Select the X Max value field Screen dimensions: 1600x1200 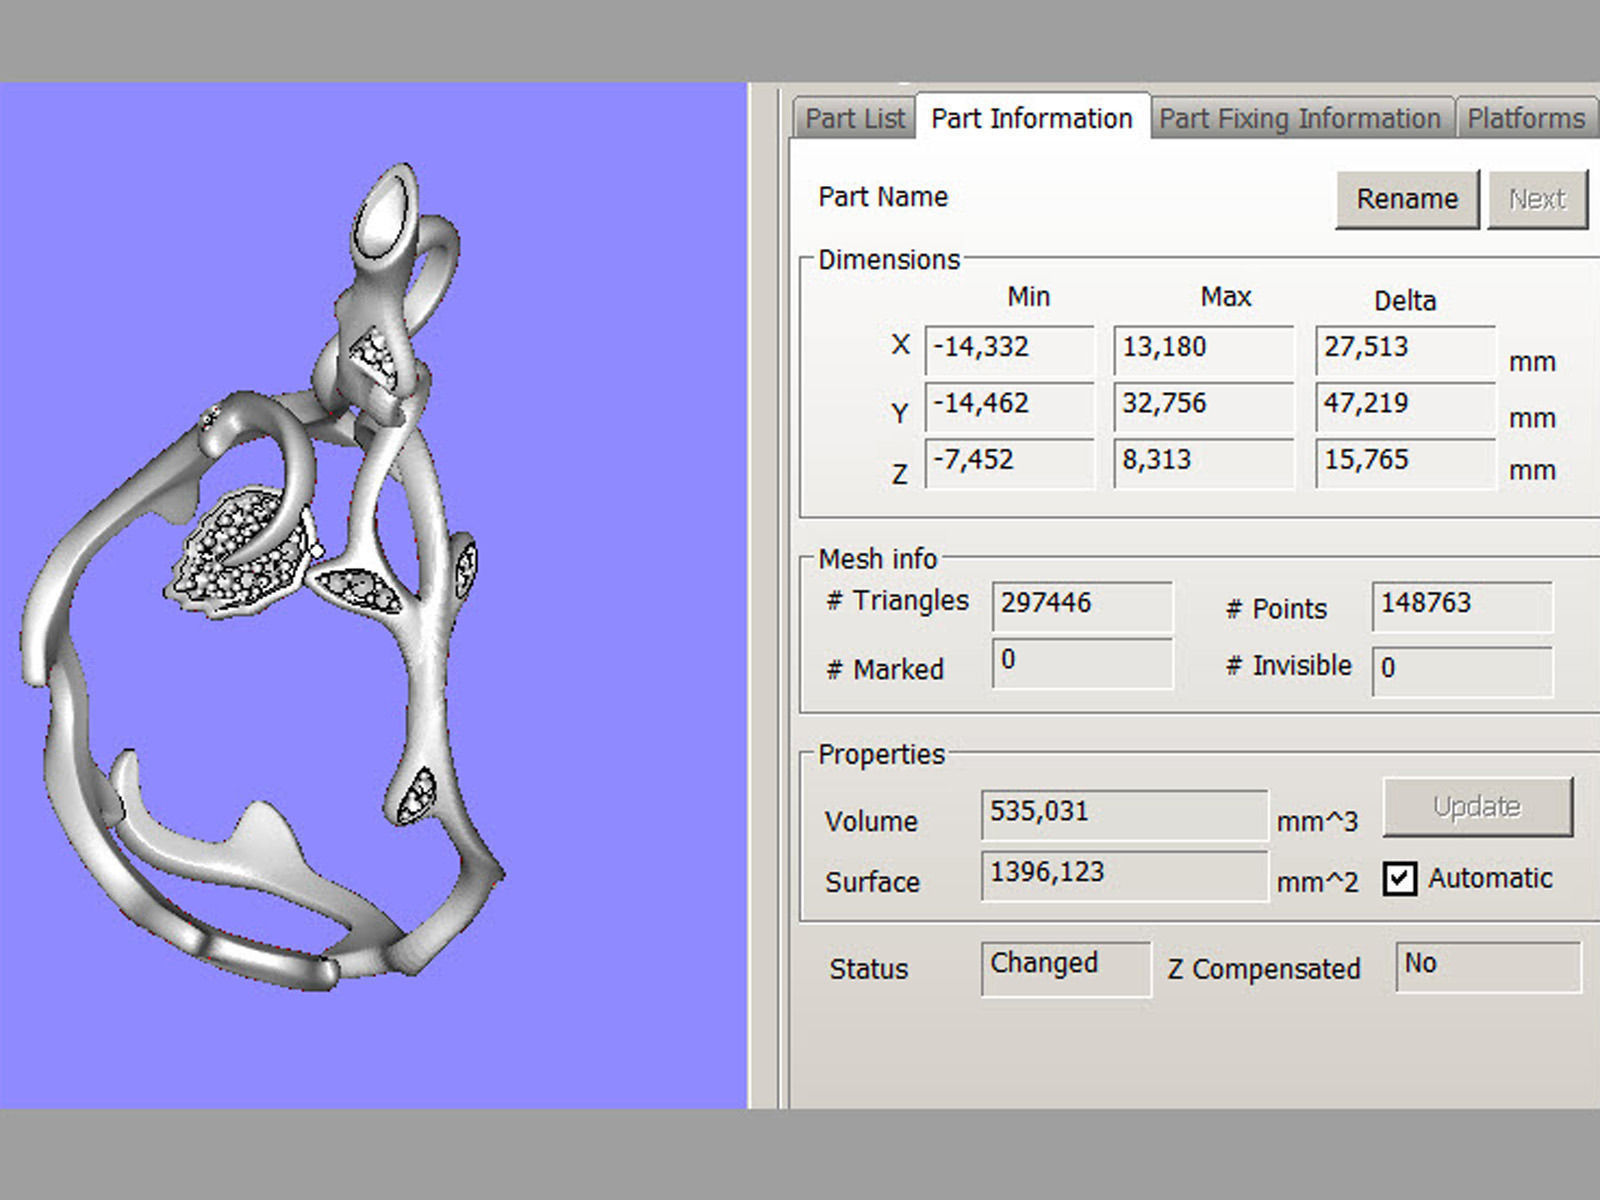tap(1203, 348)
